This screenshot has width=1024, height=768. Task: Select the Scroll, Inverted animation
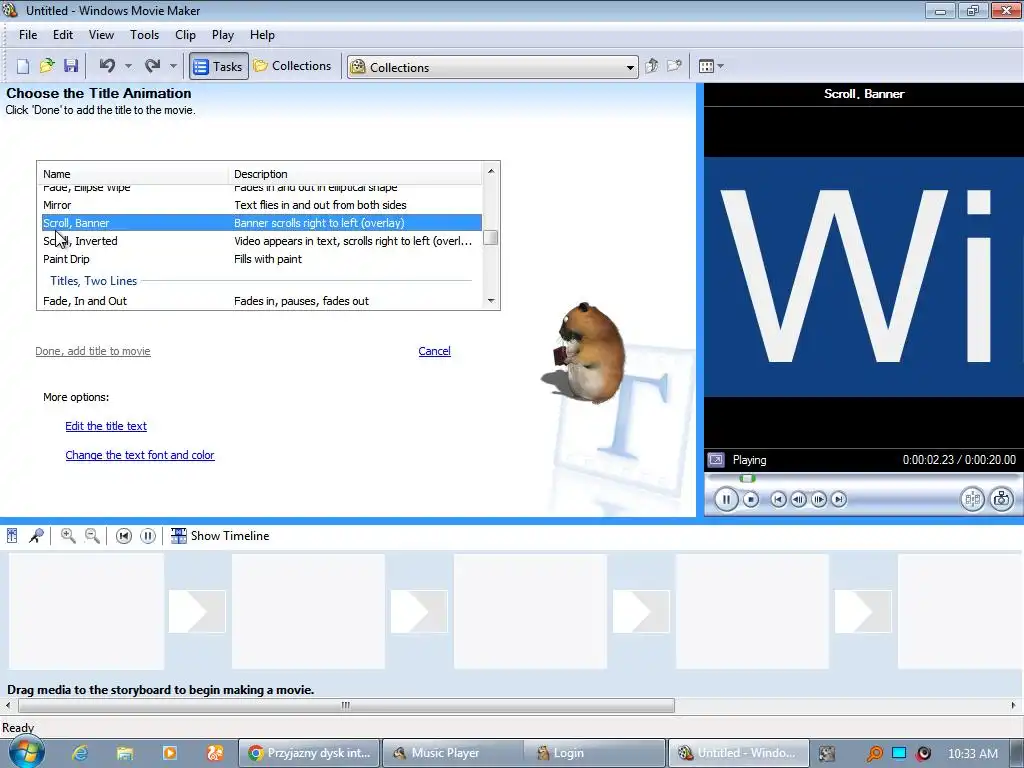point(261,241)
